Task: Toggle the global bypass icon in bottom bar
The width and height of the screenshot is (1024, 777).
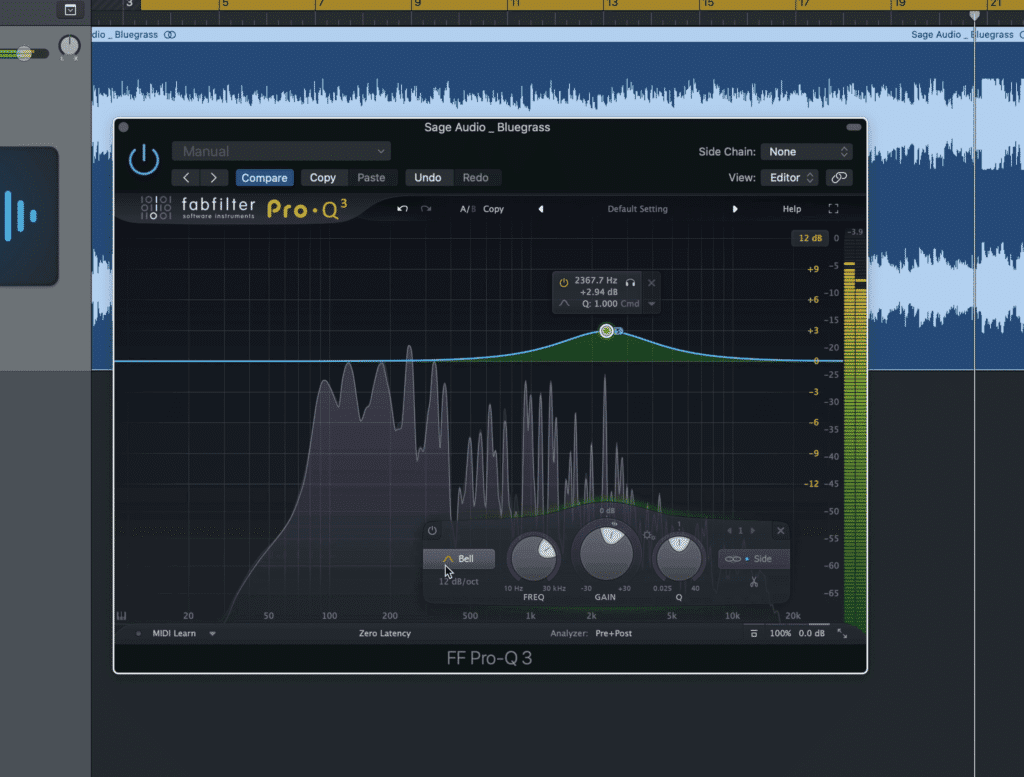Action: (754, 633)
